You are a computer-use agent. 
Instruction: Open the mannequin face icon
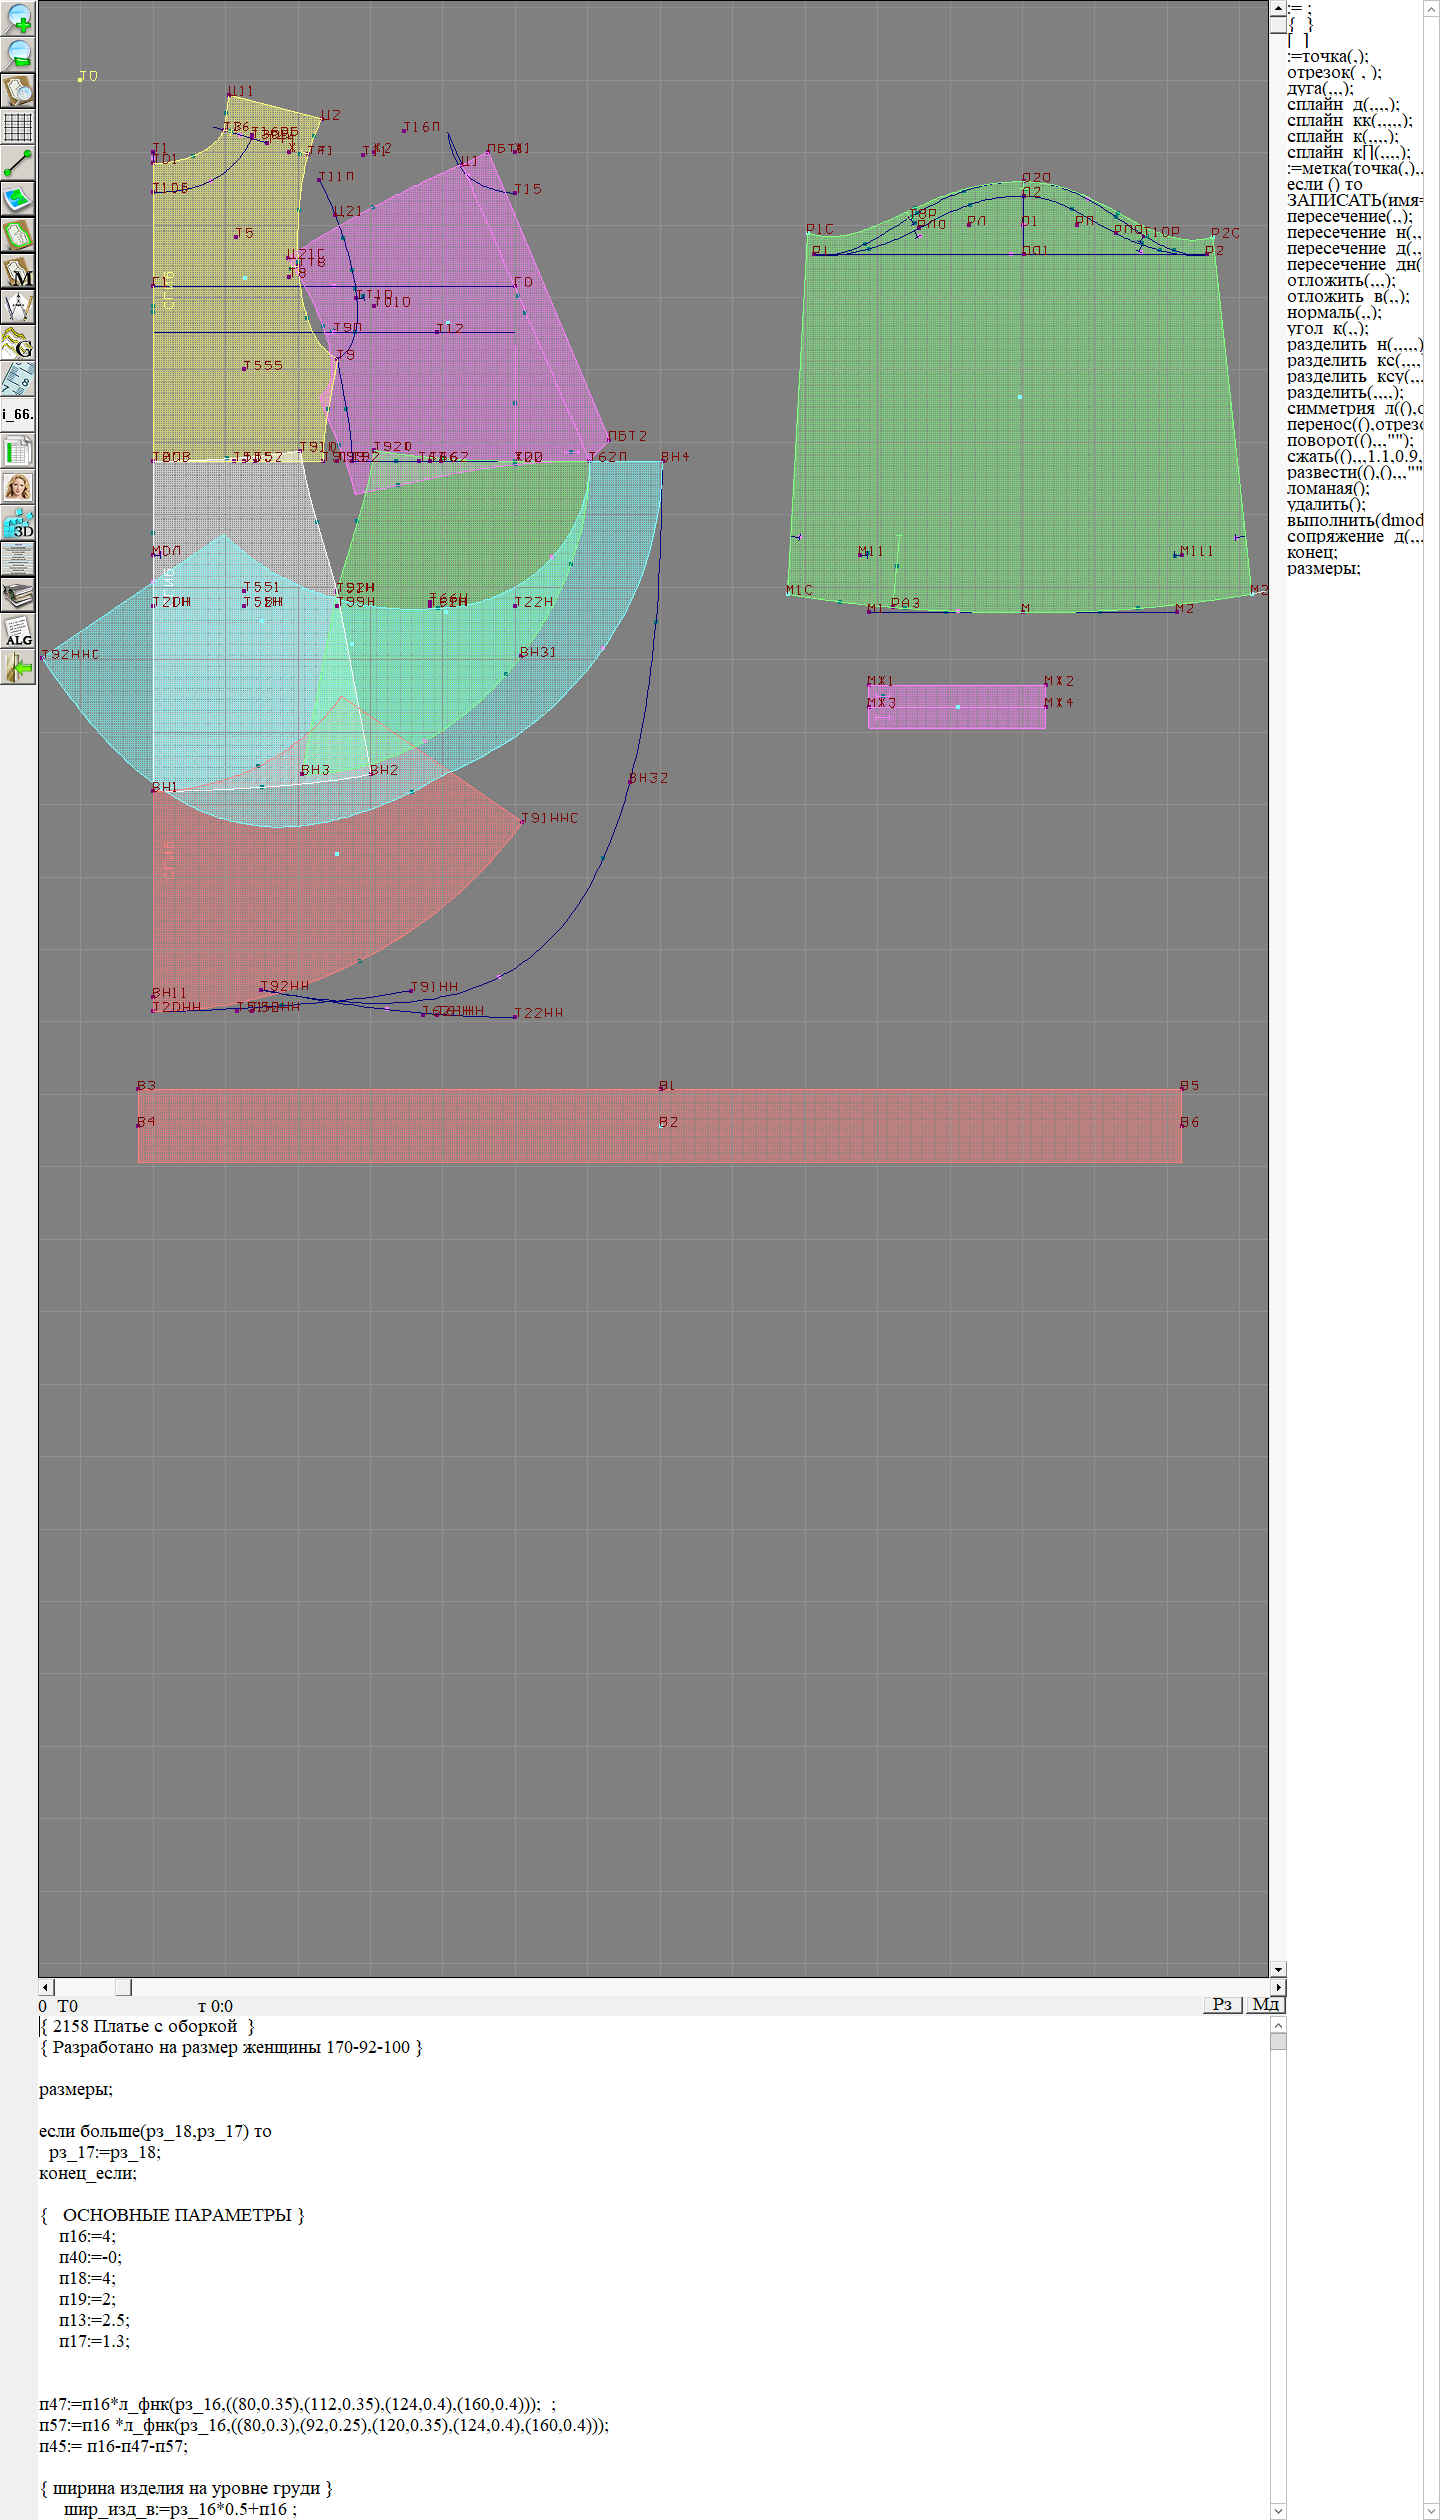[18, 487]
